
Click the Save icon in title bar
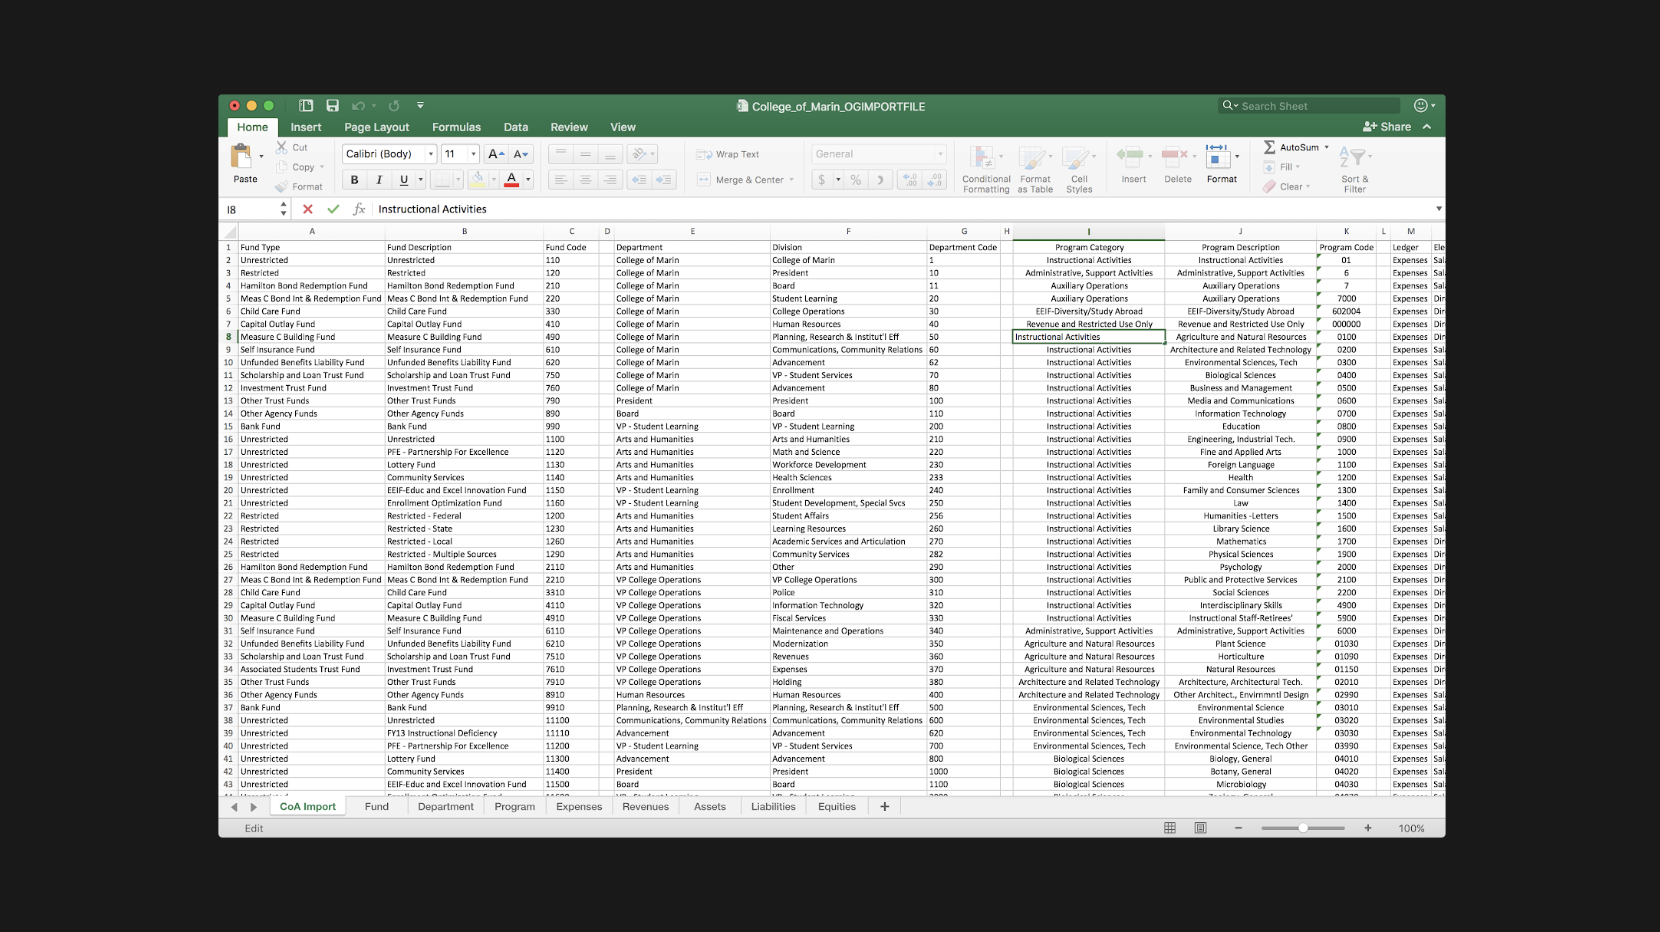(332, 105)
